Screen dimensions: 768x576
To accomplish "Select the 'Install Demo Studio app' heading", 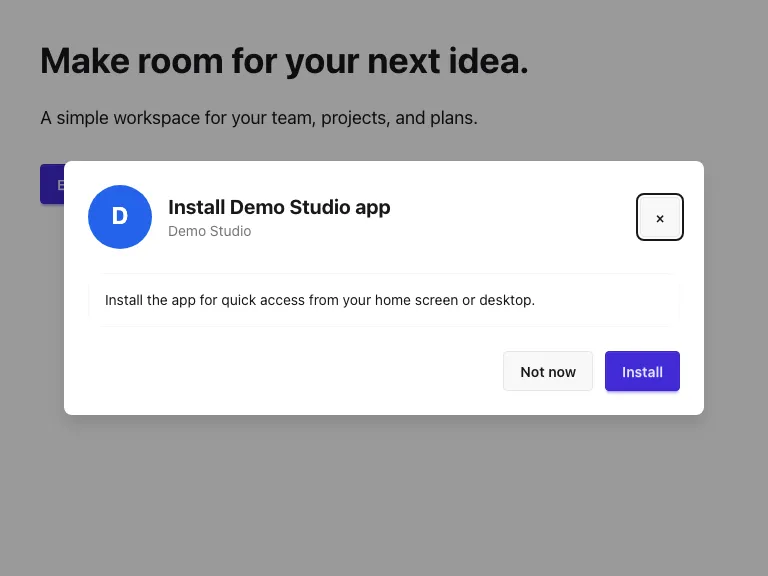I will (279, 207).
